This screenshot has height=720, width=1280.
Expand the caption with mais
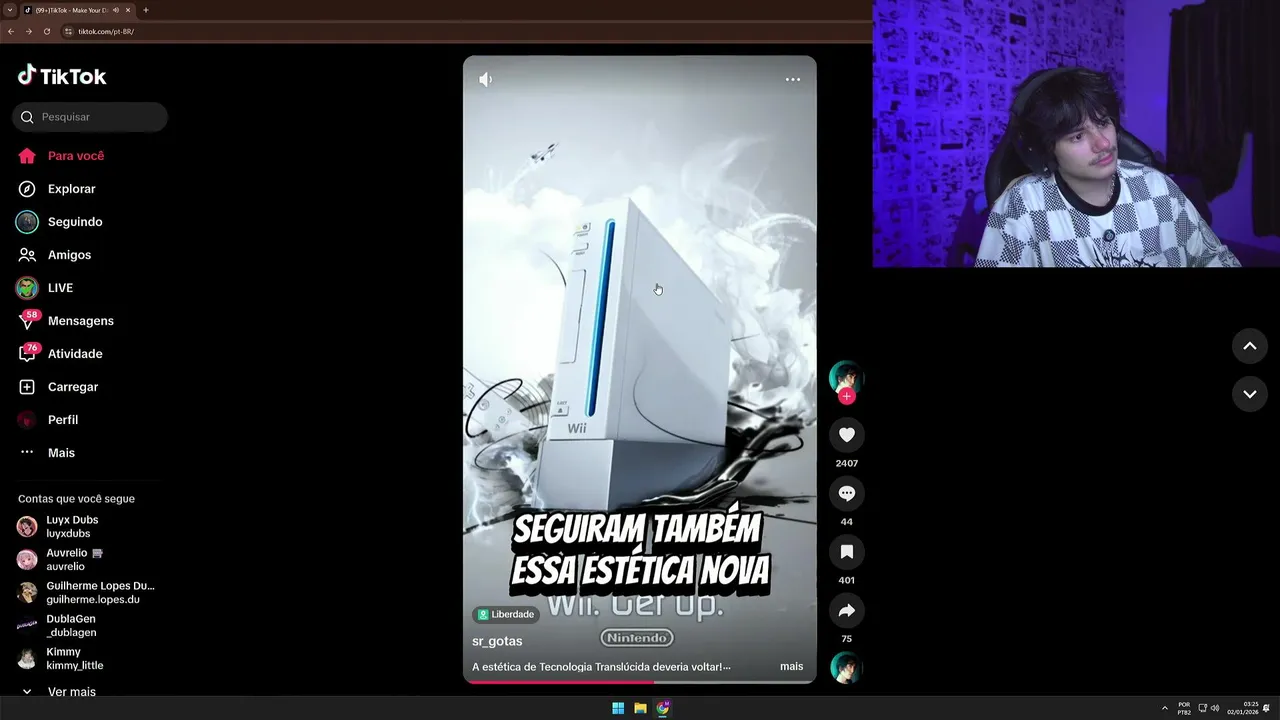(791, 667)
